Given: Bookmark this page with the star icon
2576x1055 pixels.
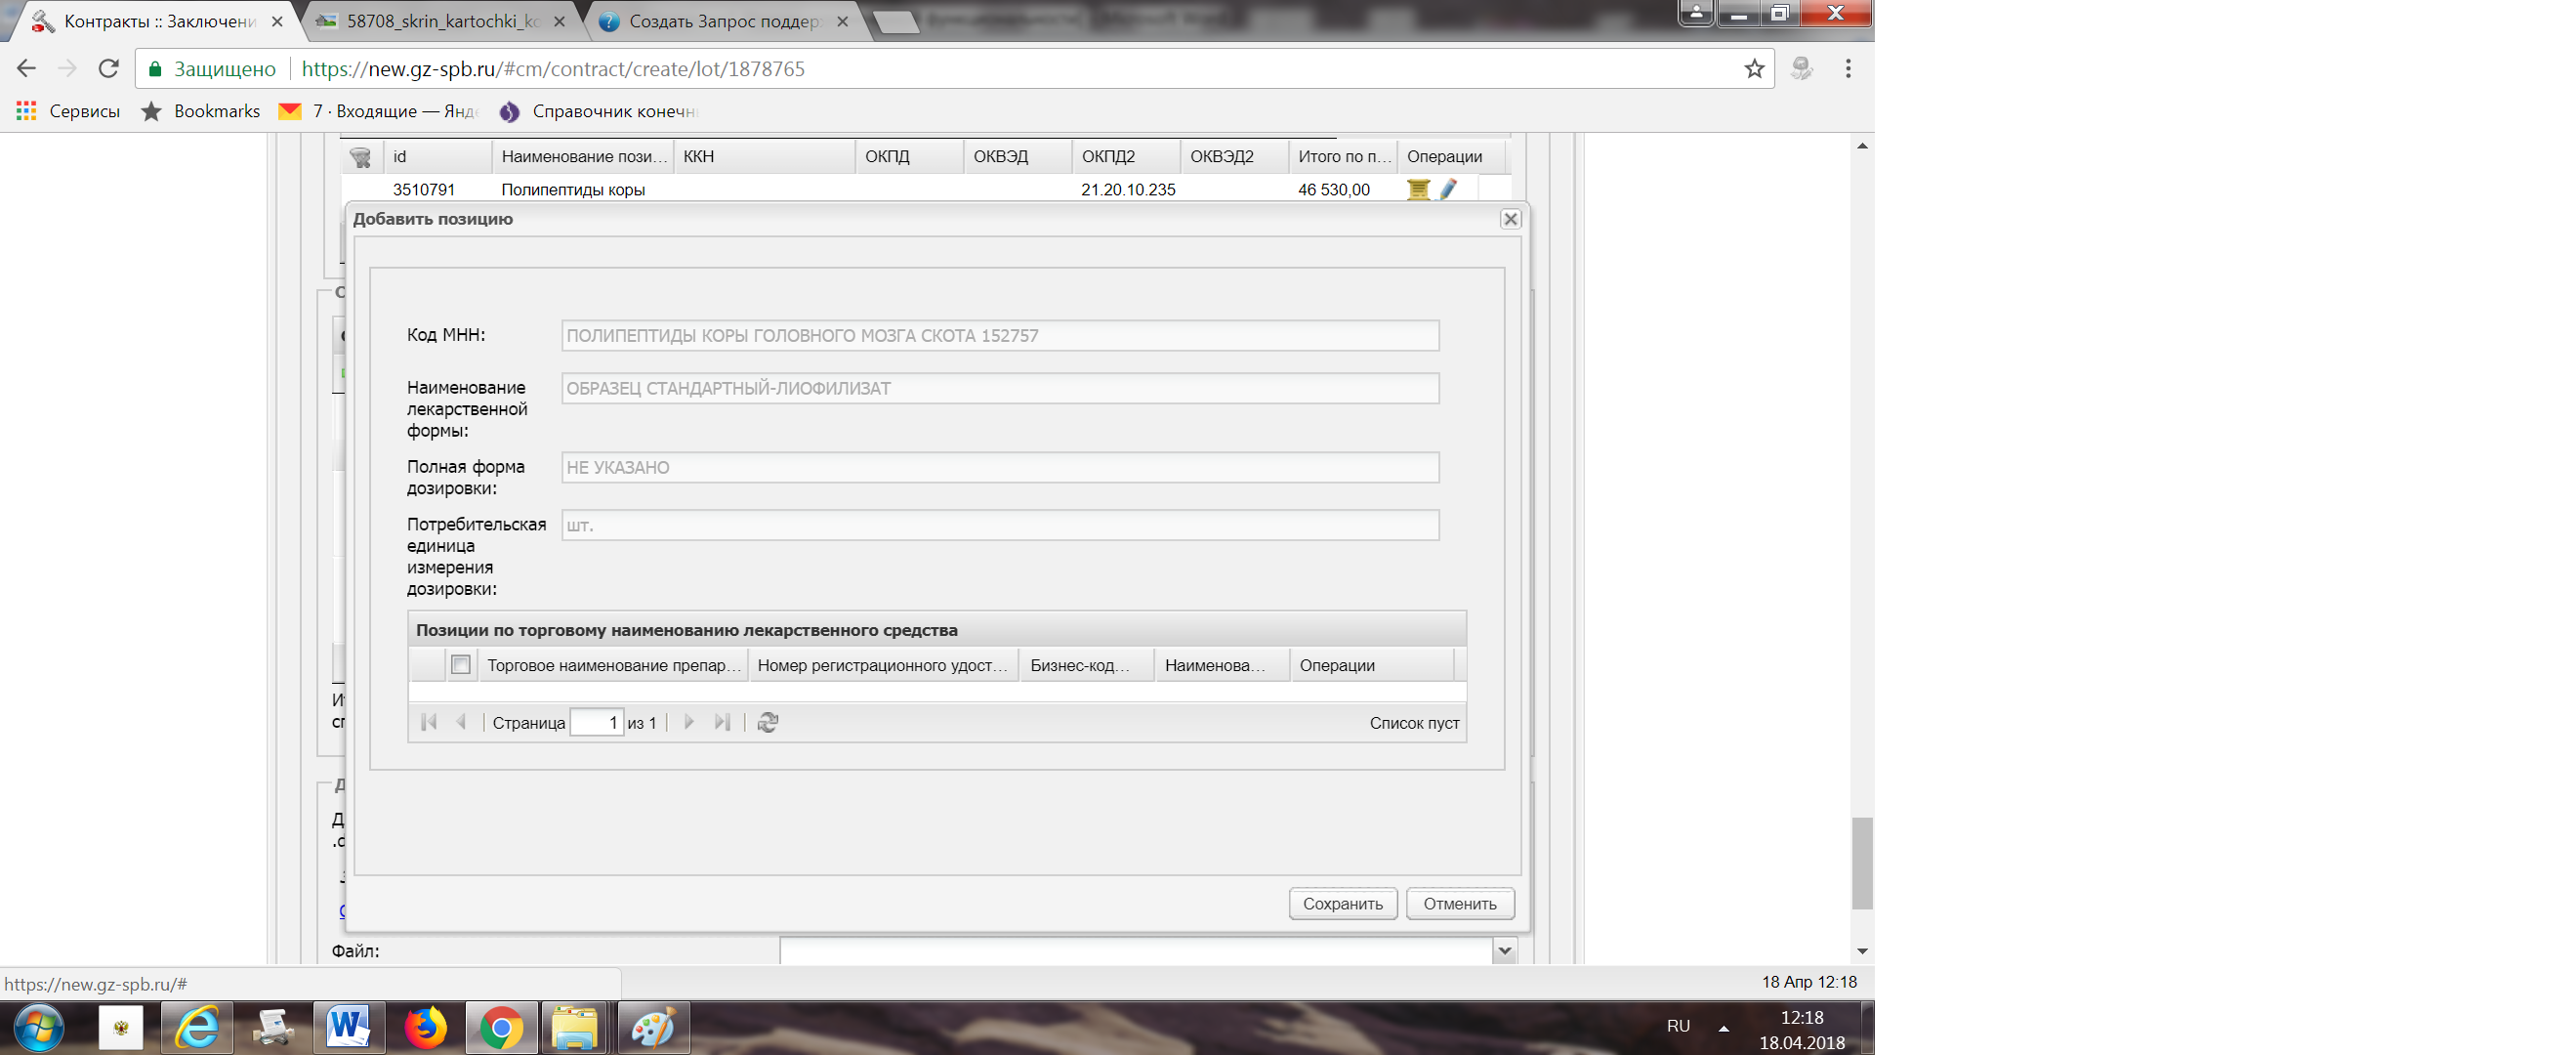Looking at the screenshot, I should 1754,68.
